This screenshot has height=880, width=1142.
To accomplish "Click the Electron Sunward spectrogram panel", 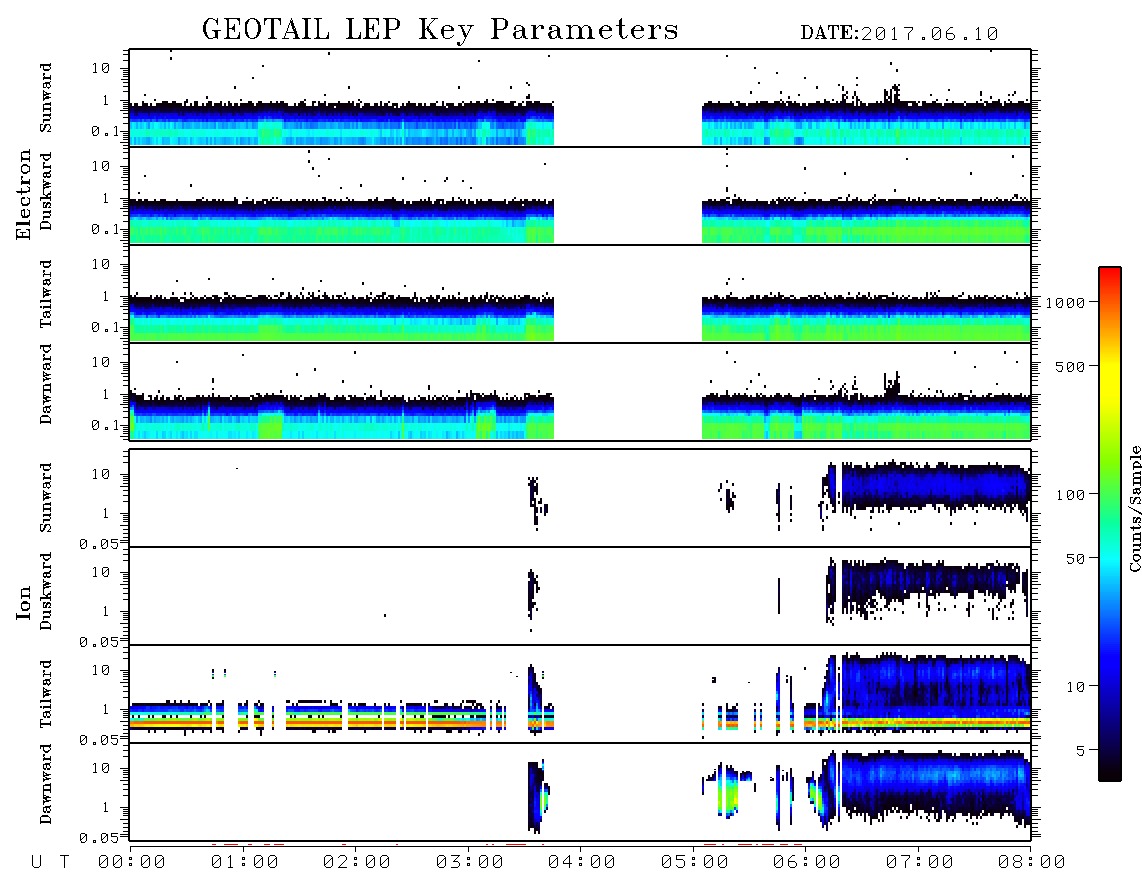I will 580,98.
